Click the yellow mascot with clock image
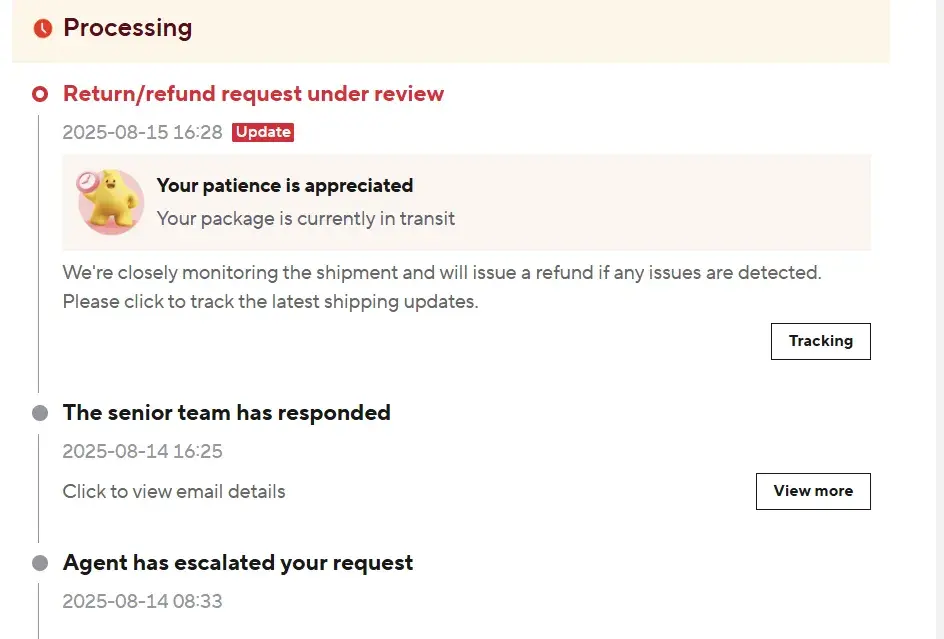The height and width of the screenshot is (639, 944). pyautogui.click(x=110, y=201)
